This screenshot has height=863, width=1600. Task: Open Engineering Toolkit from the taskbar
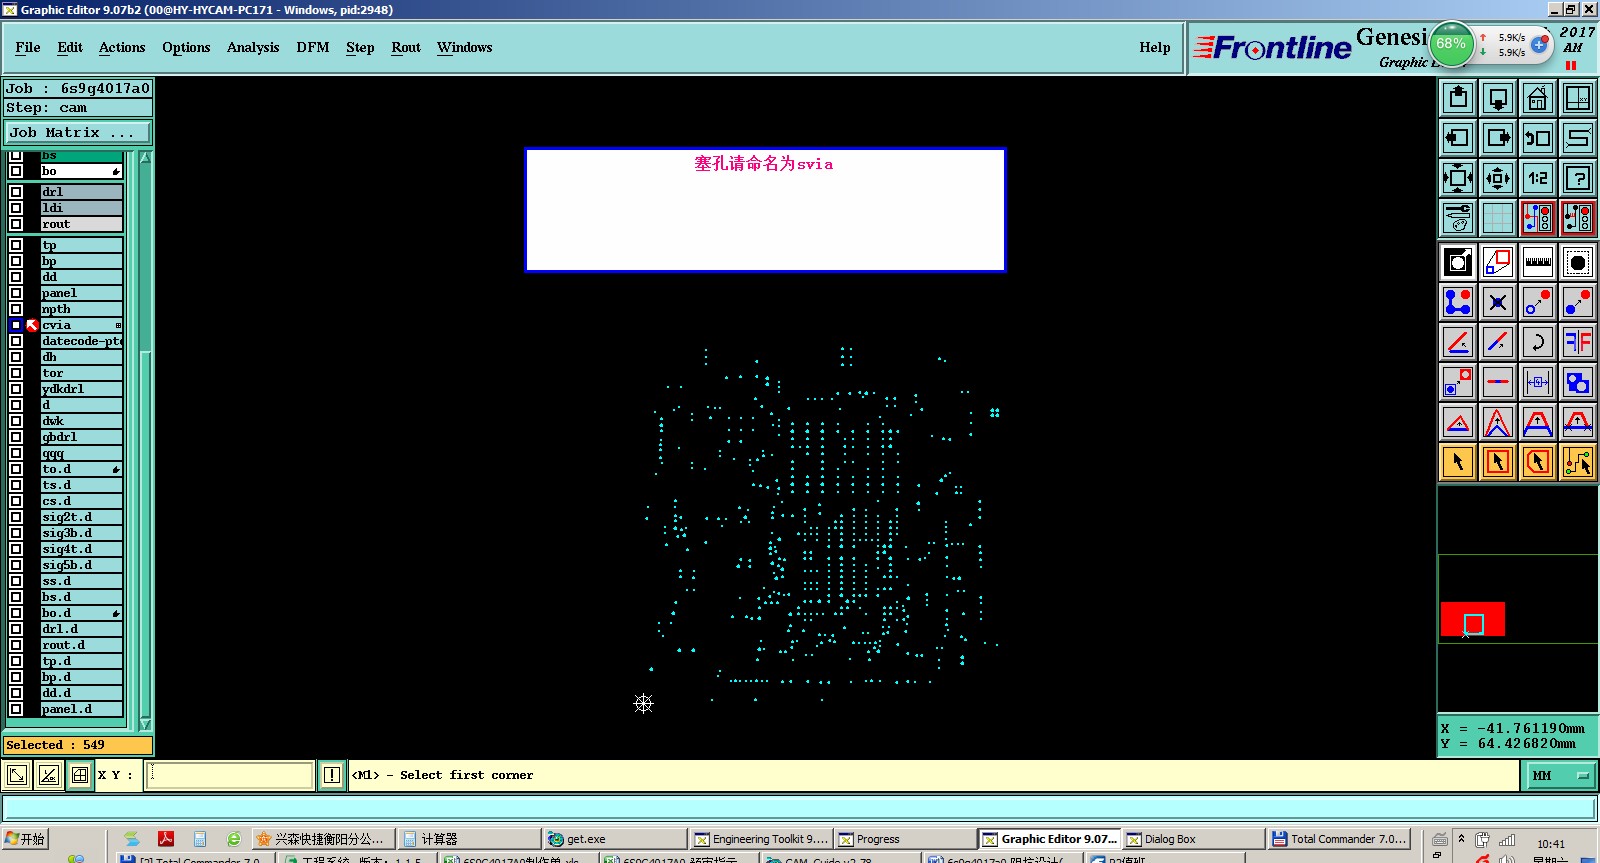click(x=761, y=839)
